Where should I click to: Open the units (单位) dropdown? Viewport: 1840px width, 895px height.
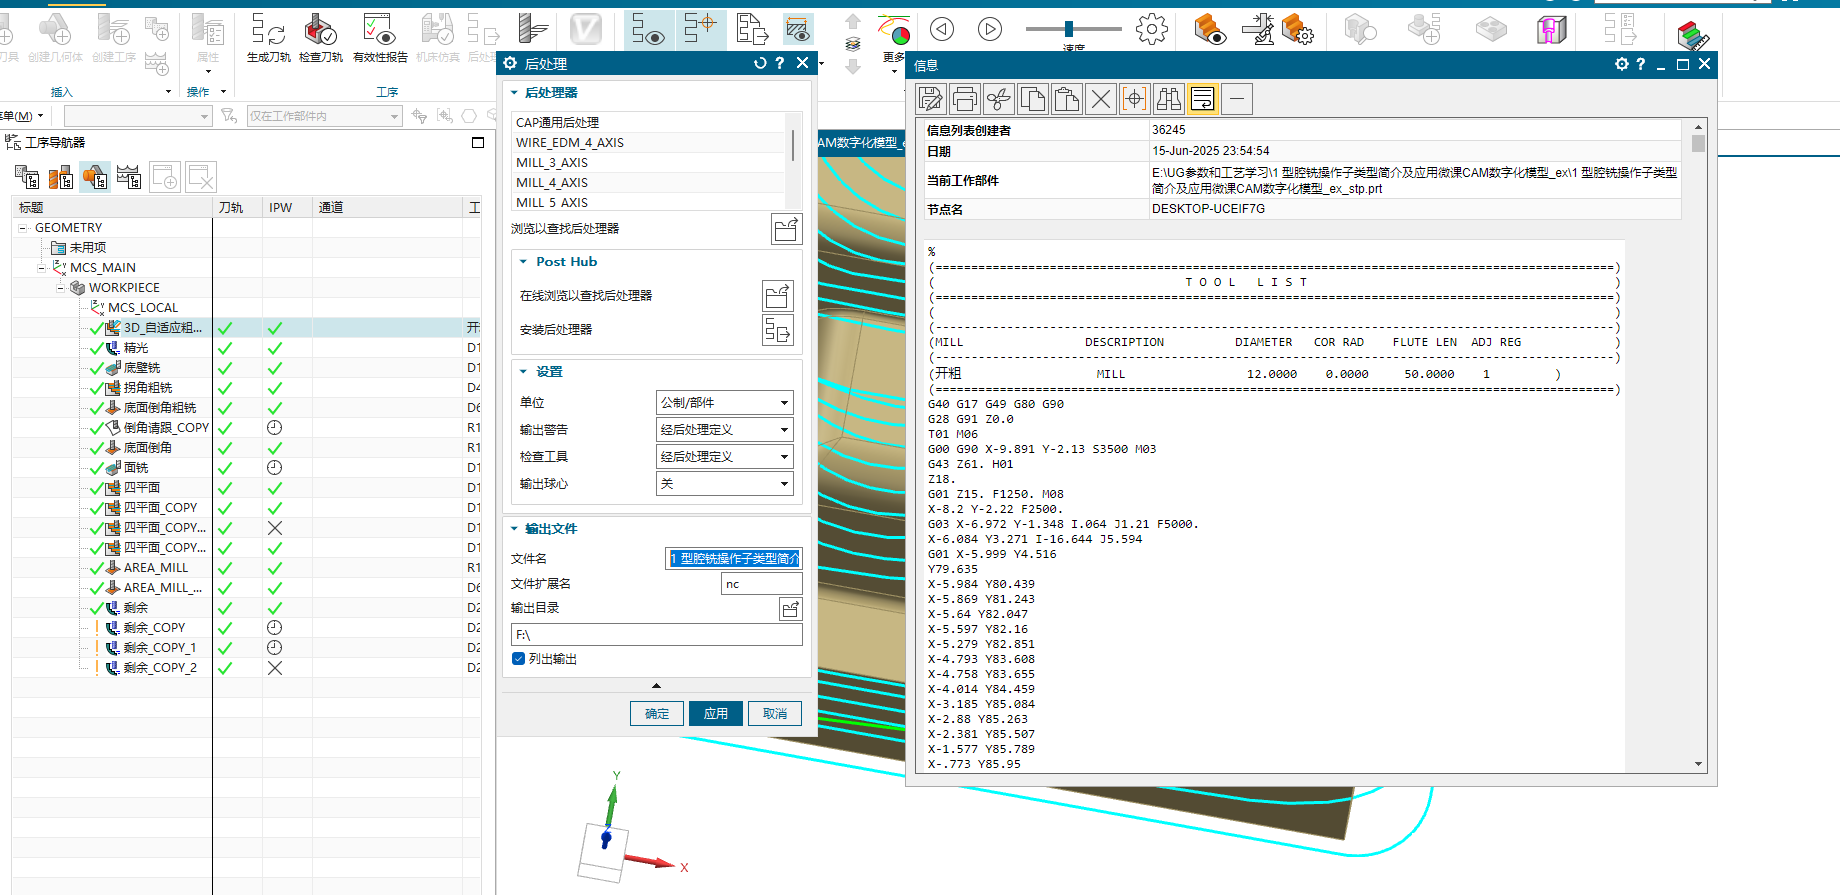click(724, 403)
